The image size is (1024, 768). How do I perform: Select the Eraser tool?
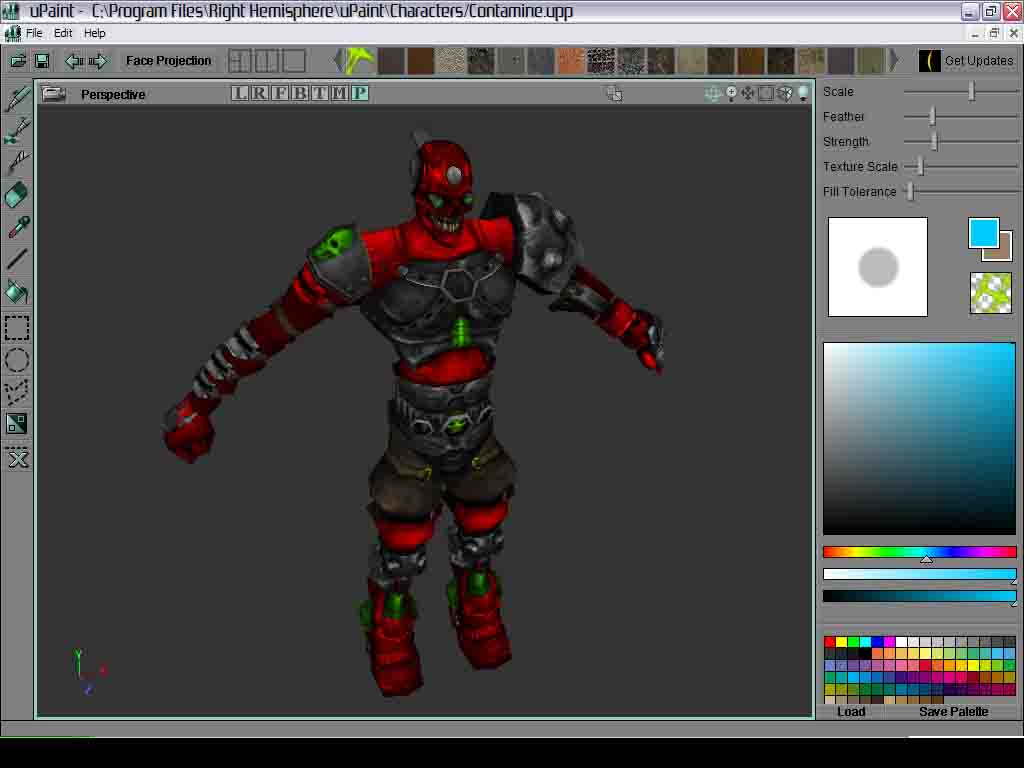coord(15,195)
